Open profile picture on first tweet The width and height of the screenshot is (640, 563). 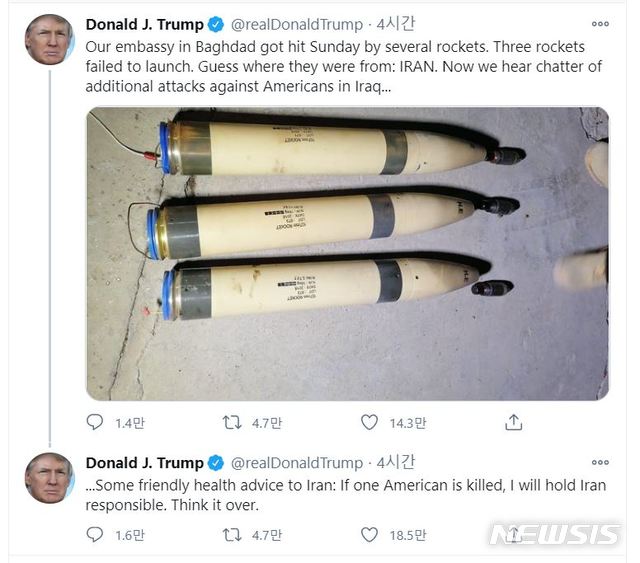(49, 40)
